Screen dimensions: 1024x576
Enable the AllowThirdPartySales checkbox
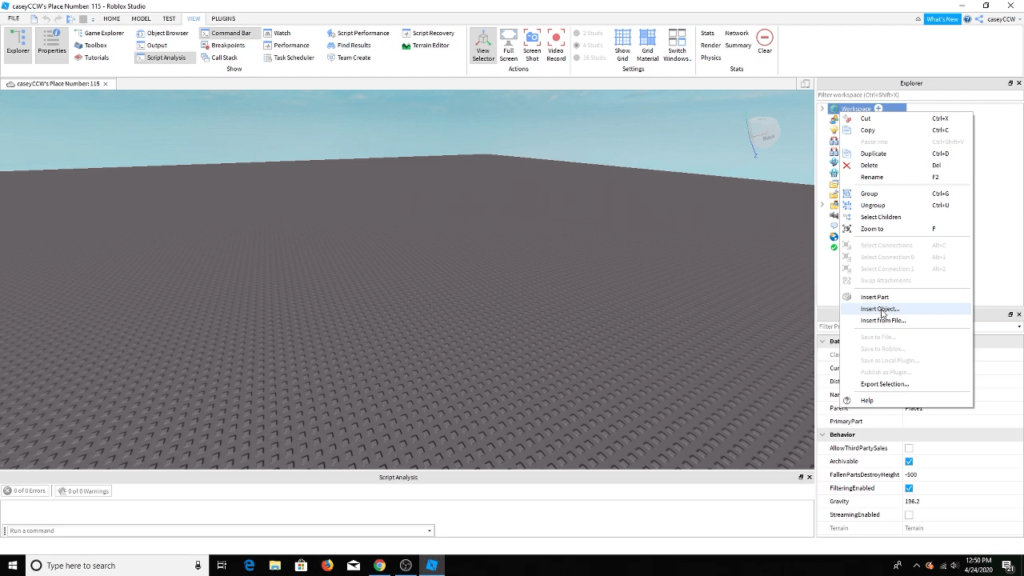click(x=909, y=448)
